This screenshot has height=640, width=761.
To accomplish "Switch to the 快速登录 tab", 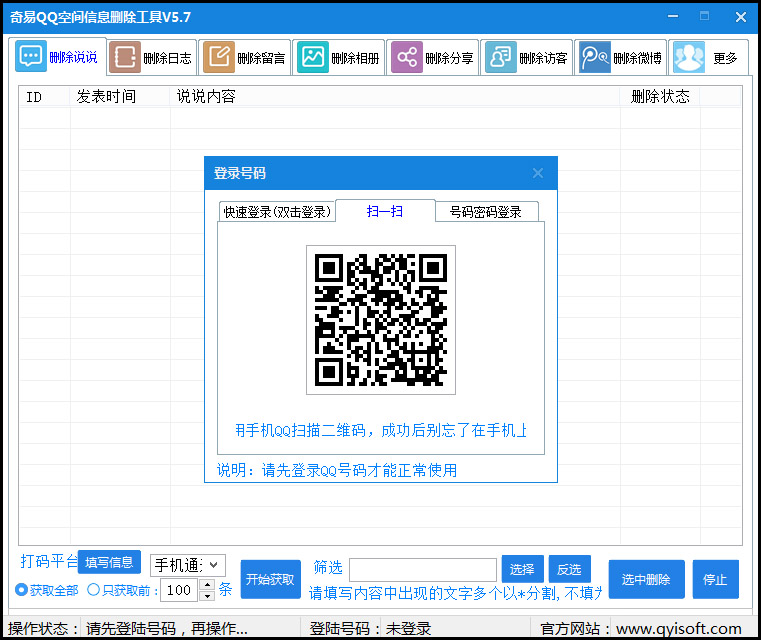I will coord(276,212).
